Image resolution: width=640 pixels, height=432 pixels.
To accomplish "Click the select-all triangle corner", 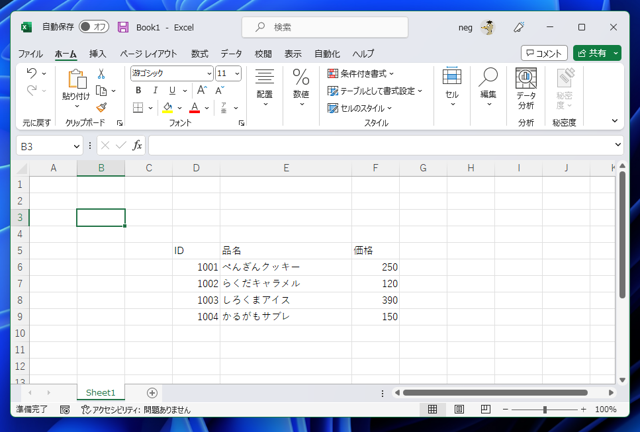I will (21, 168).
